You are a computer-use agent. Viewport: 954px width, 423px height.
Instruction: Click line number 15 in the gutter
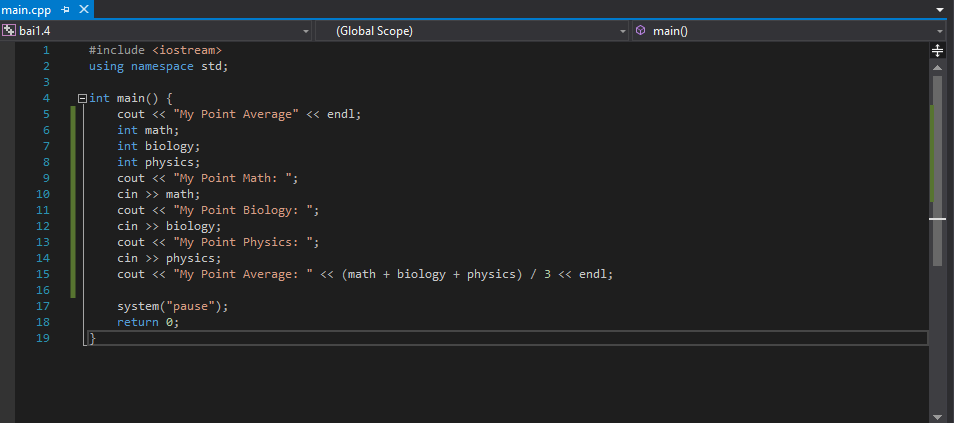pyautogui.click(x=43, y=274)
